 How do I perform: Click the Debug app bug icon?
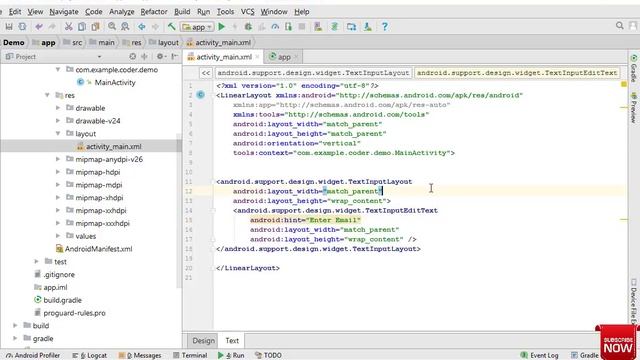tap(248, 27)
